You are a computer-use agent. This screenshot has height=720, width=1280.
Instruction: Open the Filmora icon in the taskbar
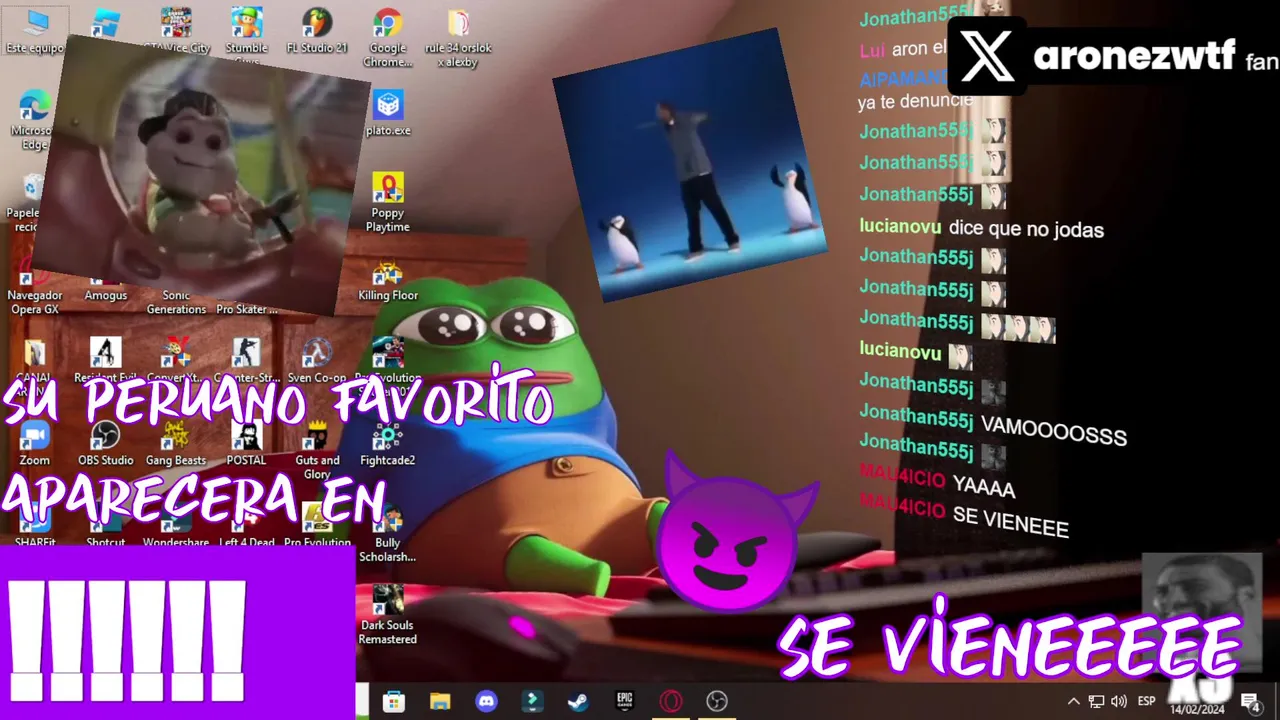click(x=532, y=701)
